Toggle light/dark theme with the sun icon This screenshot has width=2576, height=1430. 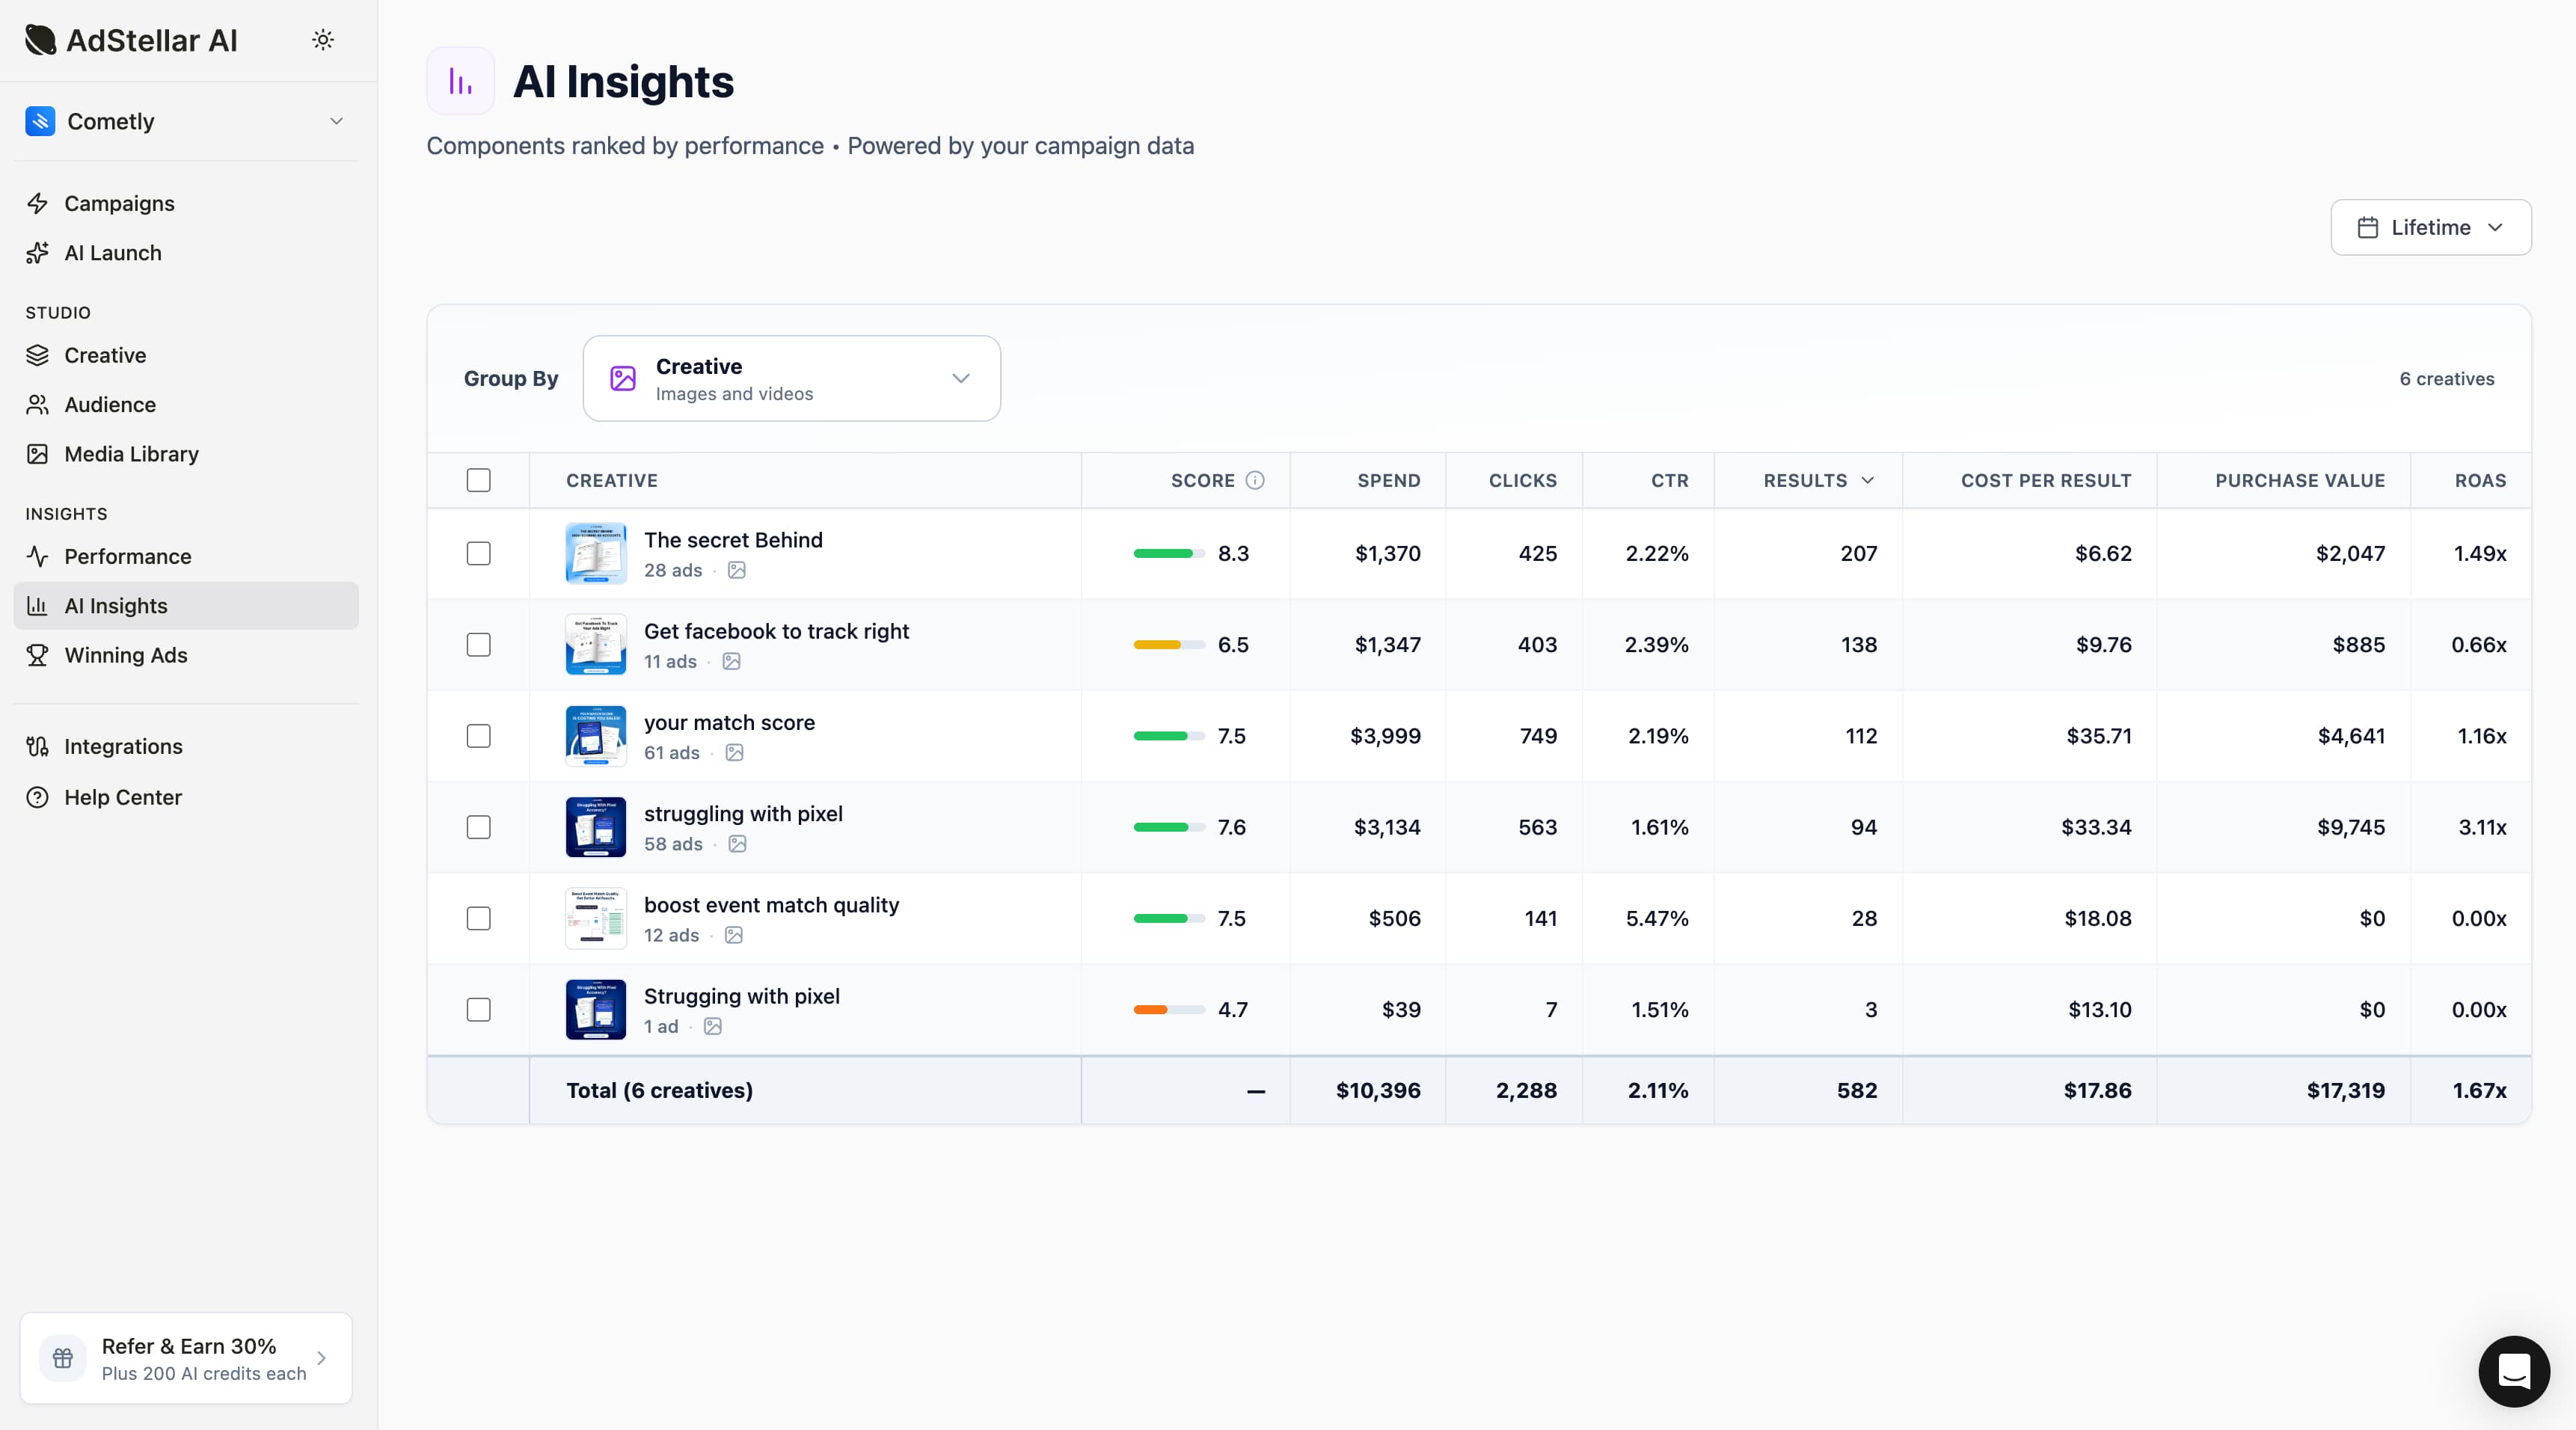point(322,40)
